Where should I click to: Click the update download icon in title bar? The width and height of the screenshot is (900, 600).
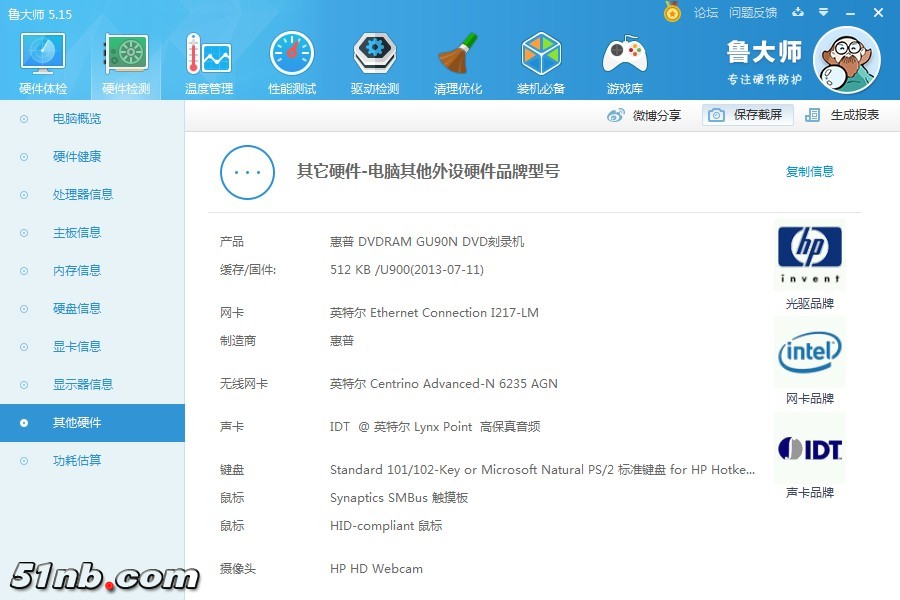(x=797, y=12)
